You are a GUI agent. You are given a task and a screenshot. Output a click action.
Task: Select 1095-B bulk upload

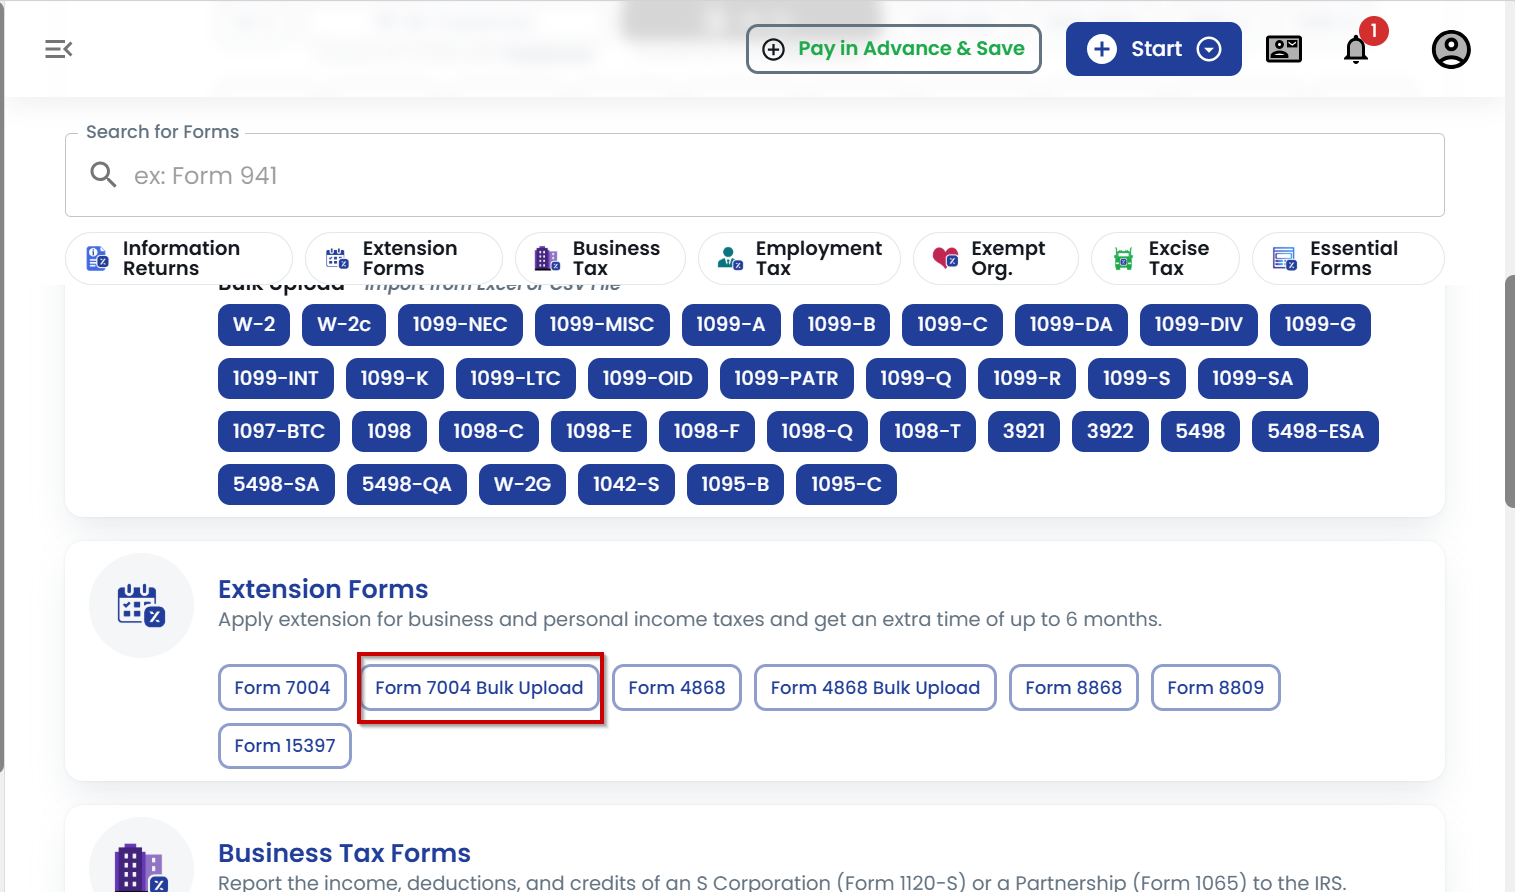pyautogui.click(x=735, y=484)
